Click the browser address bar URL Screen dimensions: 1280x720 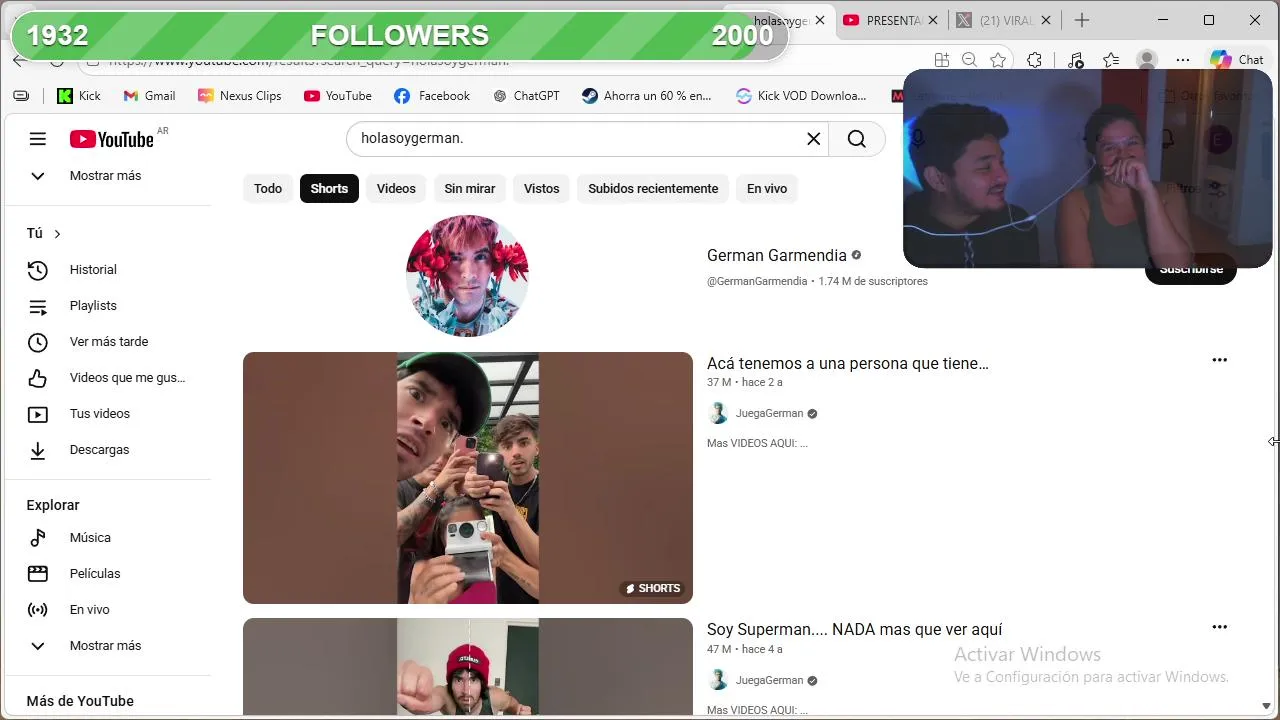[309, 61]
